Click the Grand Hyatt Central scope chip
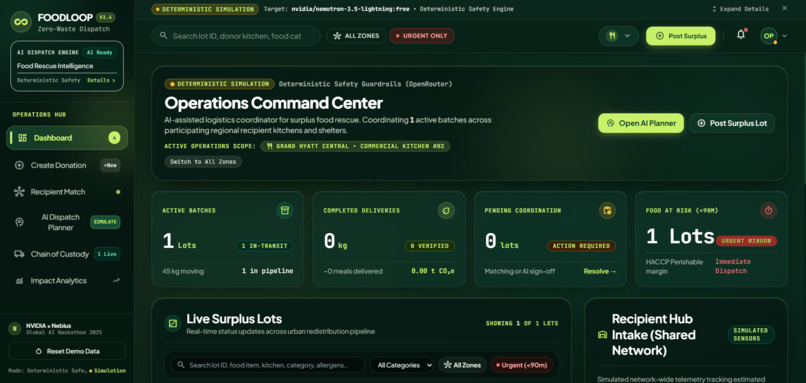The height and width of the screenshot is (383, 806). click(355, 146)
